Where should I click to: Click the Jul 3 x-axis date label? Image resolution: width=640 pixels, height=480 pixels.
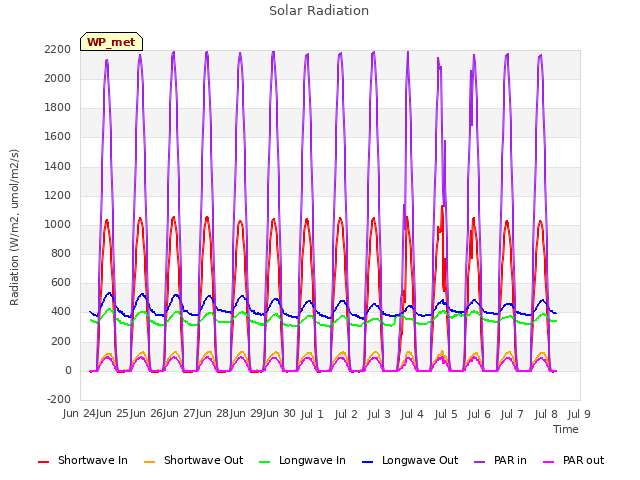tap(379, 414)
